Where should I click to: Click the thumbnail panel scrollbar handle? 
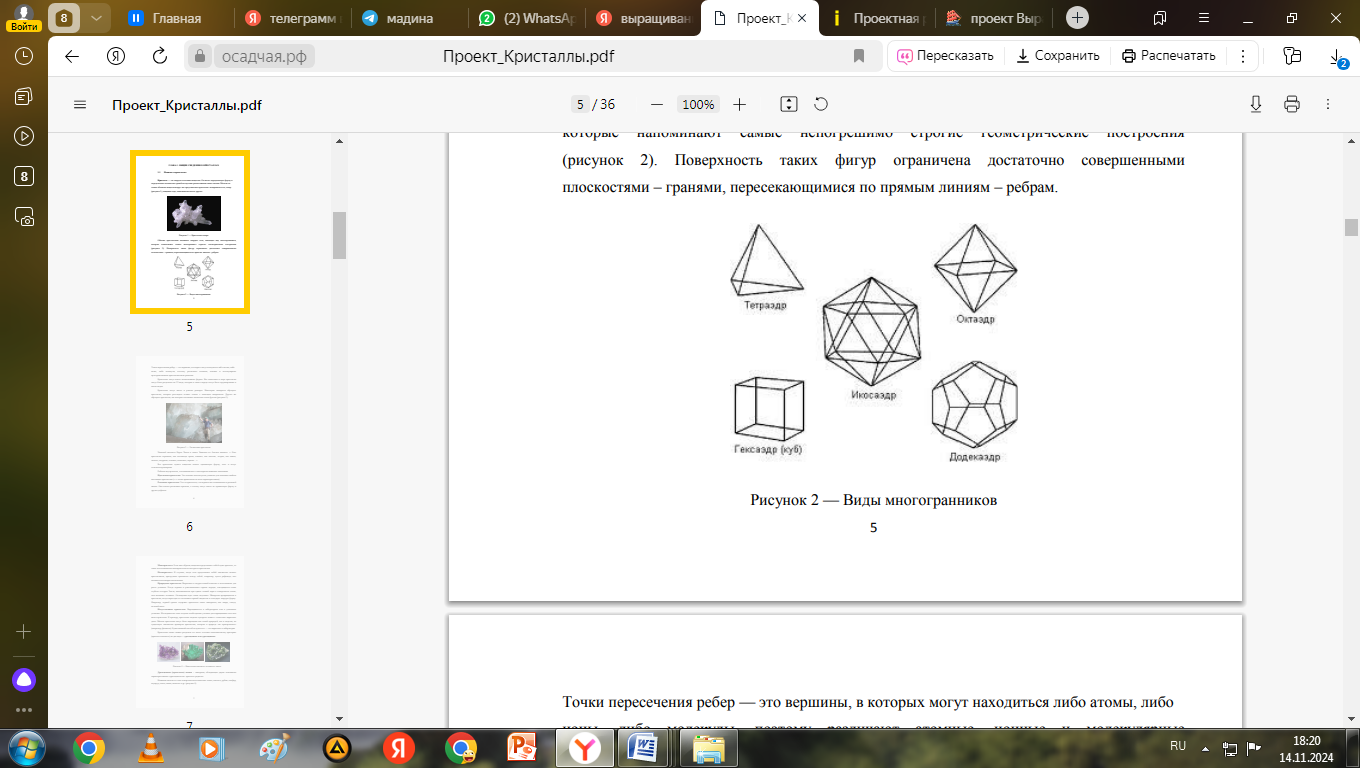click(x=339, y=235)
